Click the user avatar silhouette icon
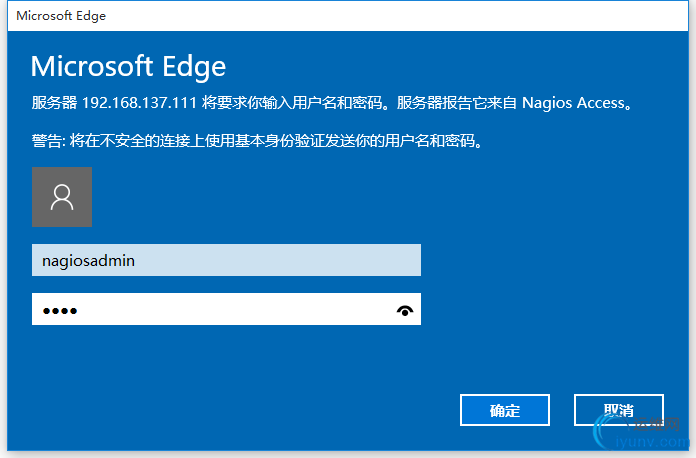696x458 pixels. (x=62, y=197)
